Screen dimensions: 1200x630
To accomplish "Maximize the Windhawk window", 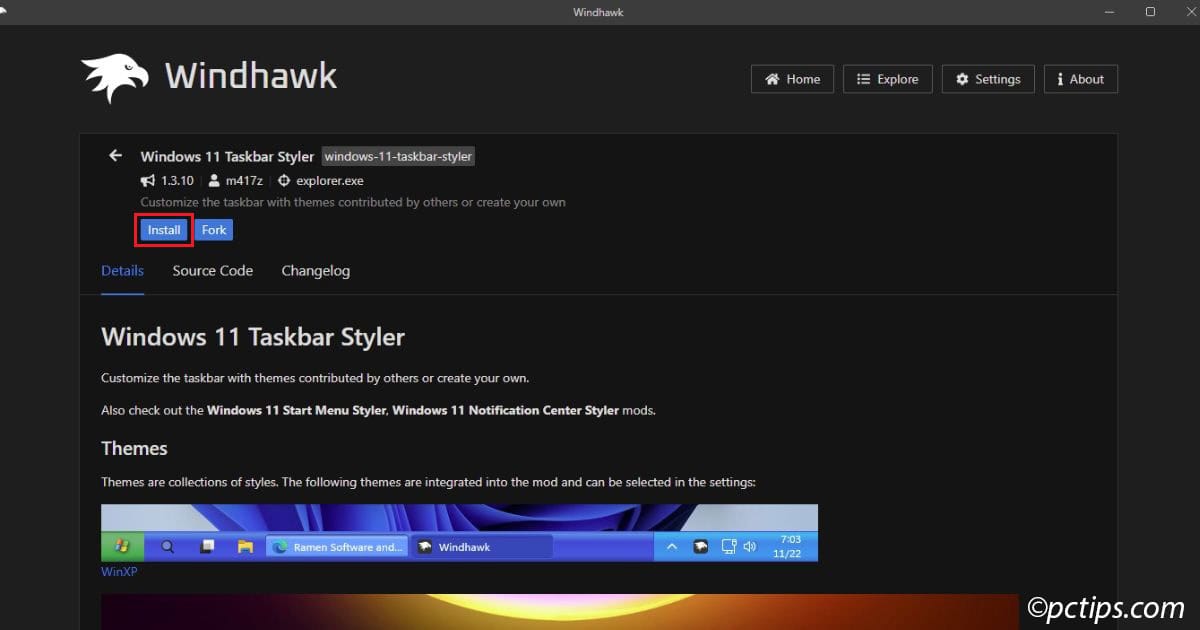I will coord(1150,12).
